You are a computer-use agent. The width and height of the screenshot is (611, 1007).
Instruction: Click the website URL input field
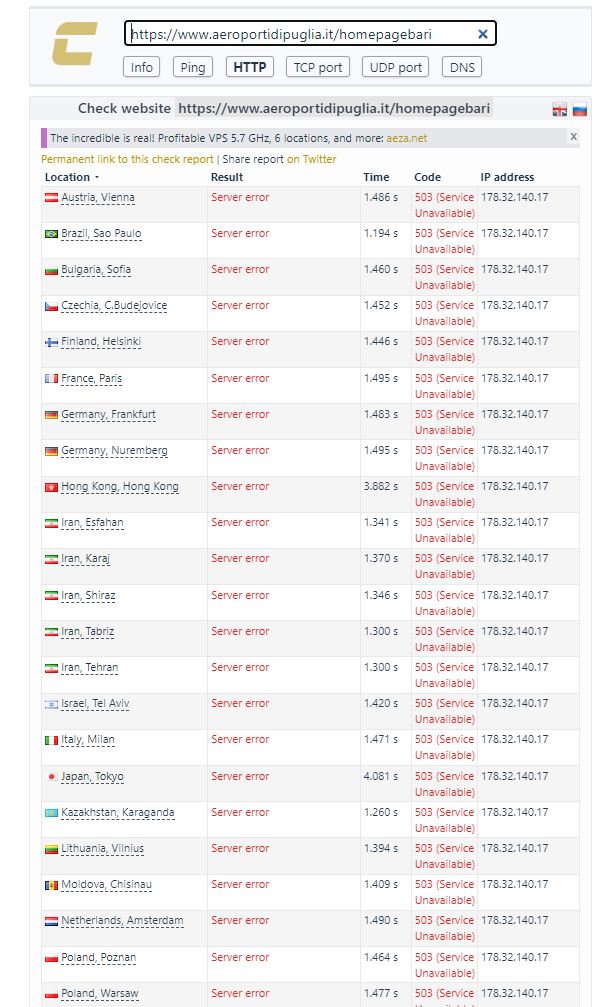[300, 34]
